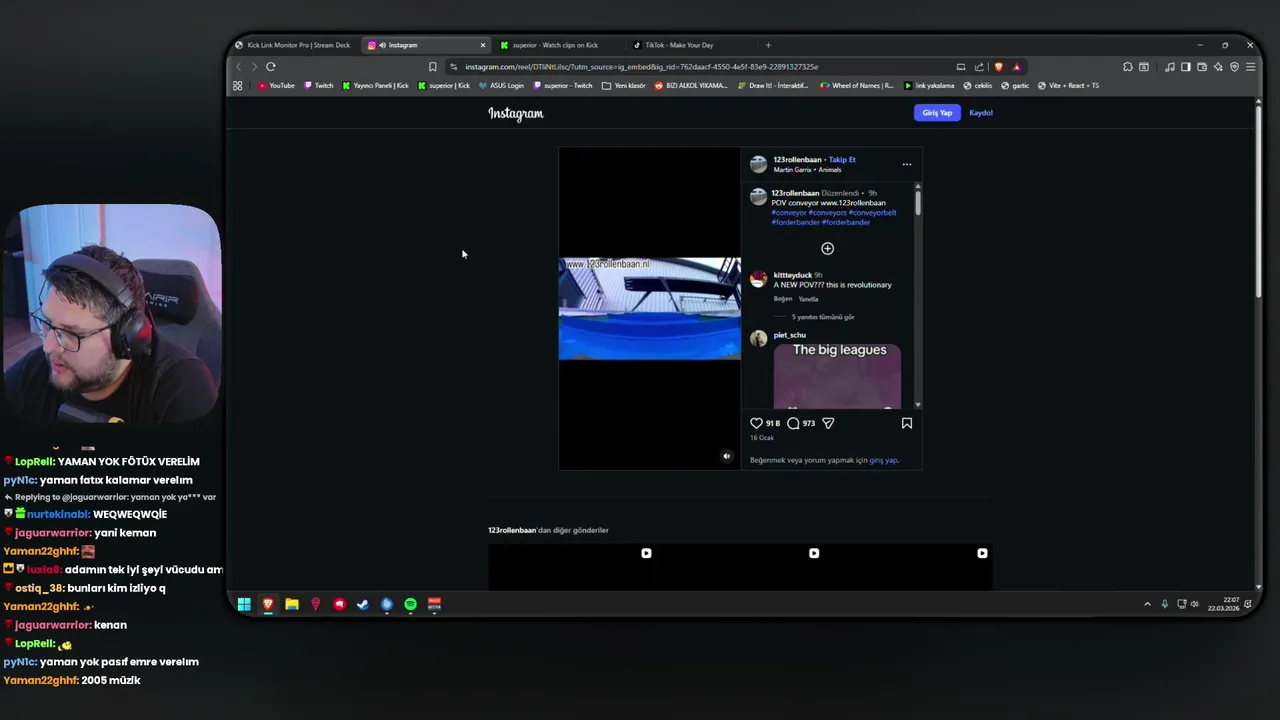Click the Brave icon in the taskbar
The width and height of the screenshot is (1280, 720).
click(x=268, y=604)
